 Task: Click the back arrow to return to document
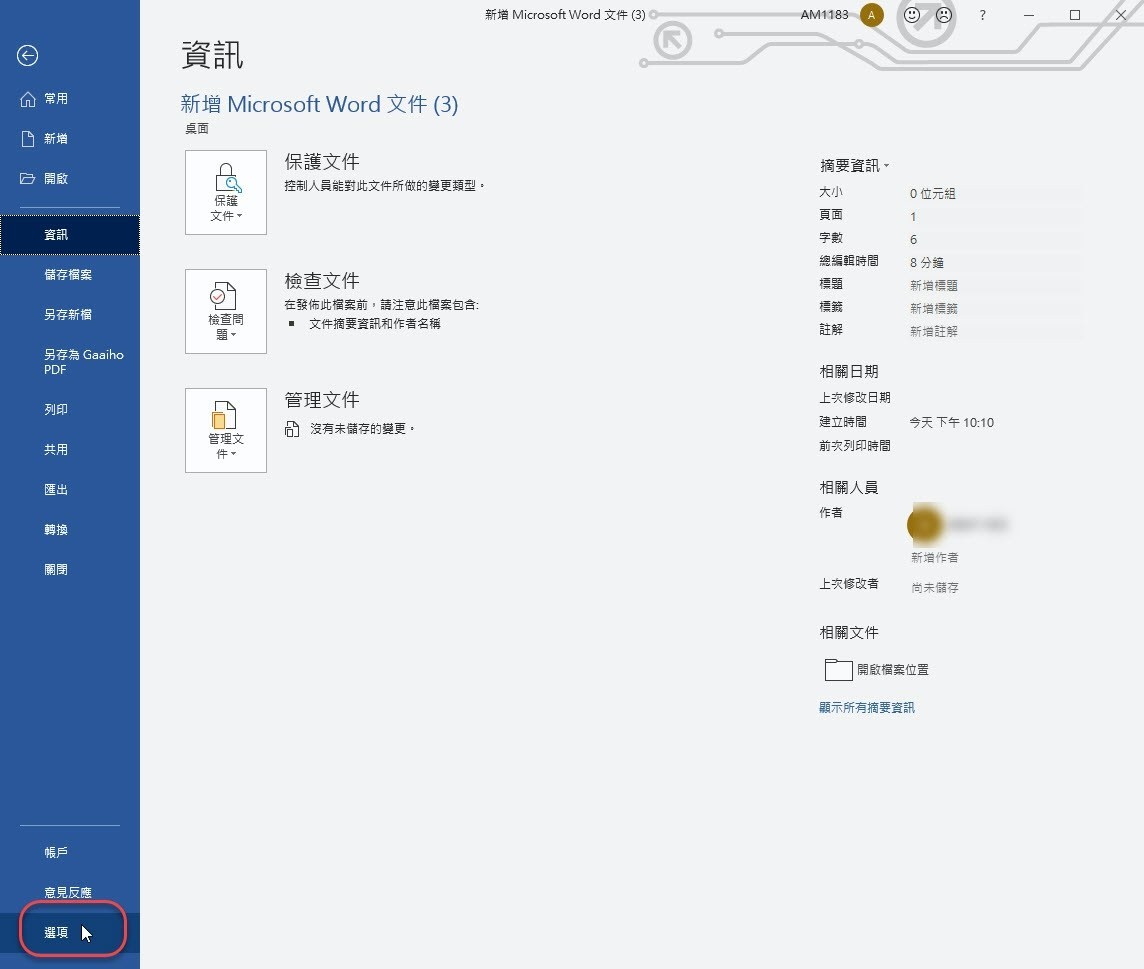28,55
